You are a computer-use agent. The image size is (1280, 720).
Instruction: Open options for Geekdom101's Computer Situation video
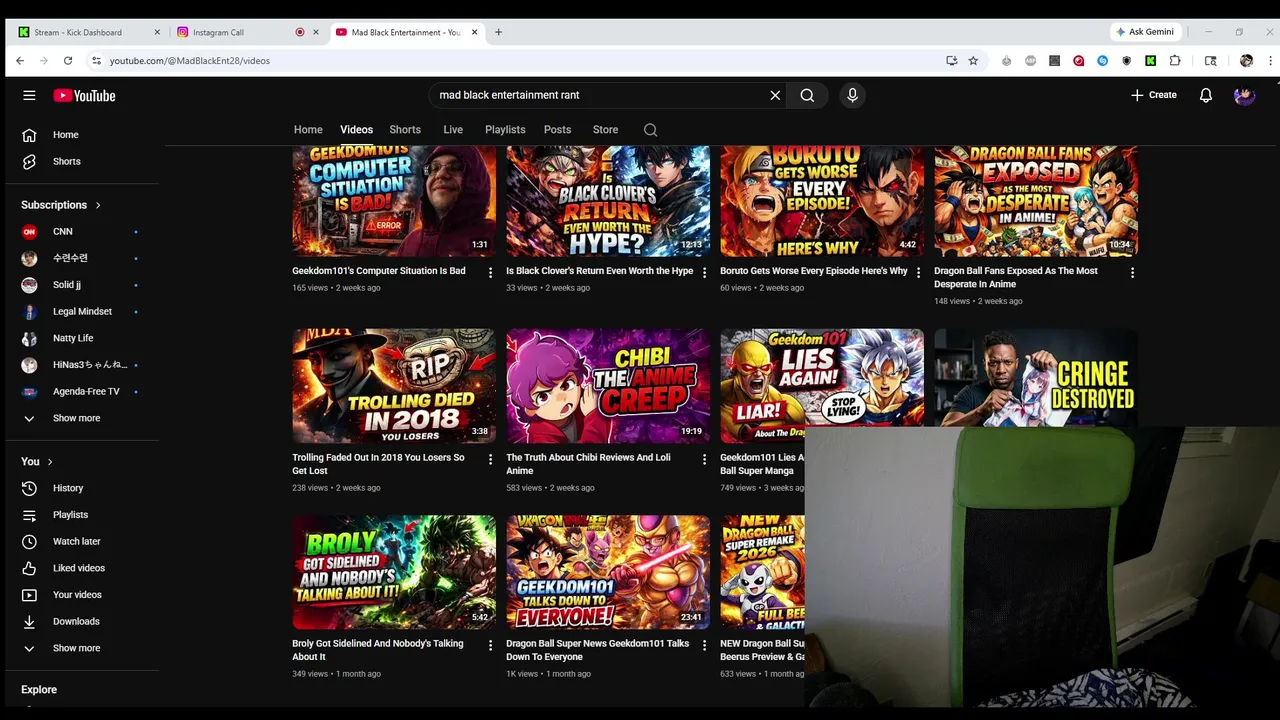pyautogui.click(x=490, y=272)
